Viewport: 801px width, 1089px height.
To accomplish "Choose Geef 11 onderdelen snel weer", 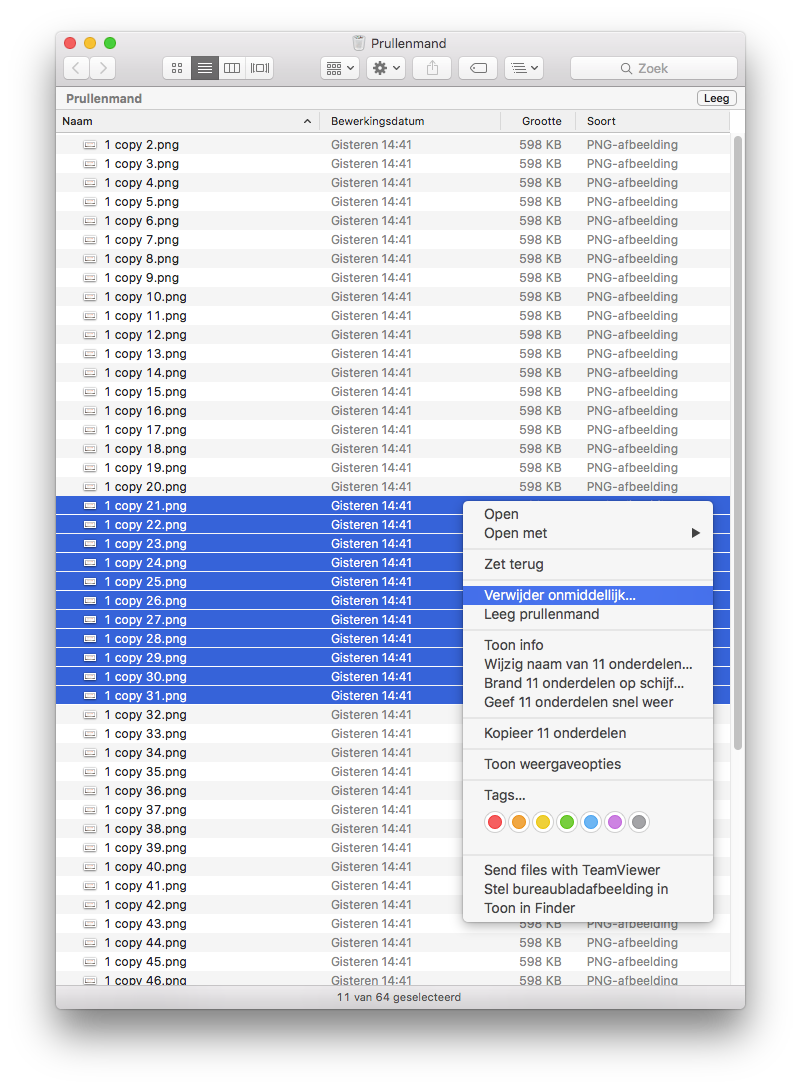I will click(588, 701).
